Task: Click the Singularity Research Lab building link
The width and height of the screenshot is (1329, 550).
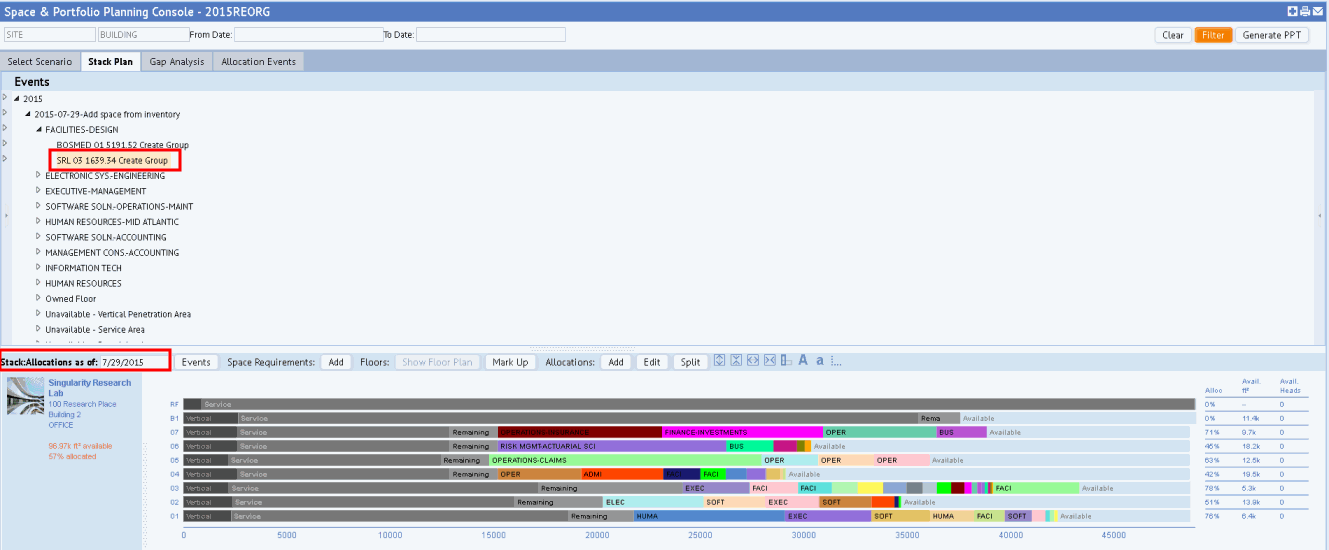Action: (x=90, y=388)
